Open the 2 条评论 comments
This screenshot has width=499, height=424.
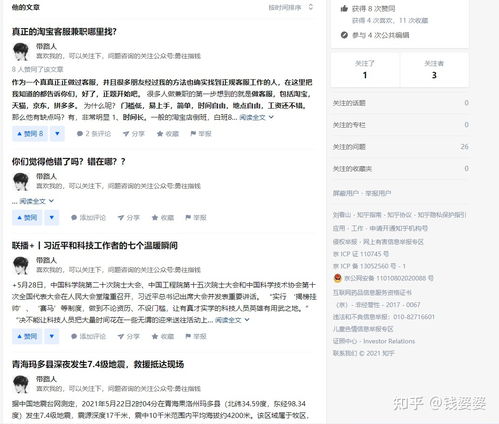[x=94, y=134]
